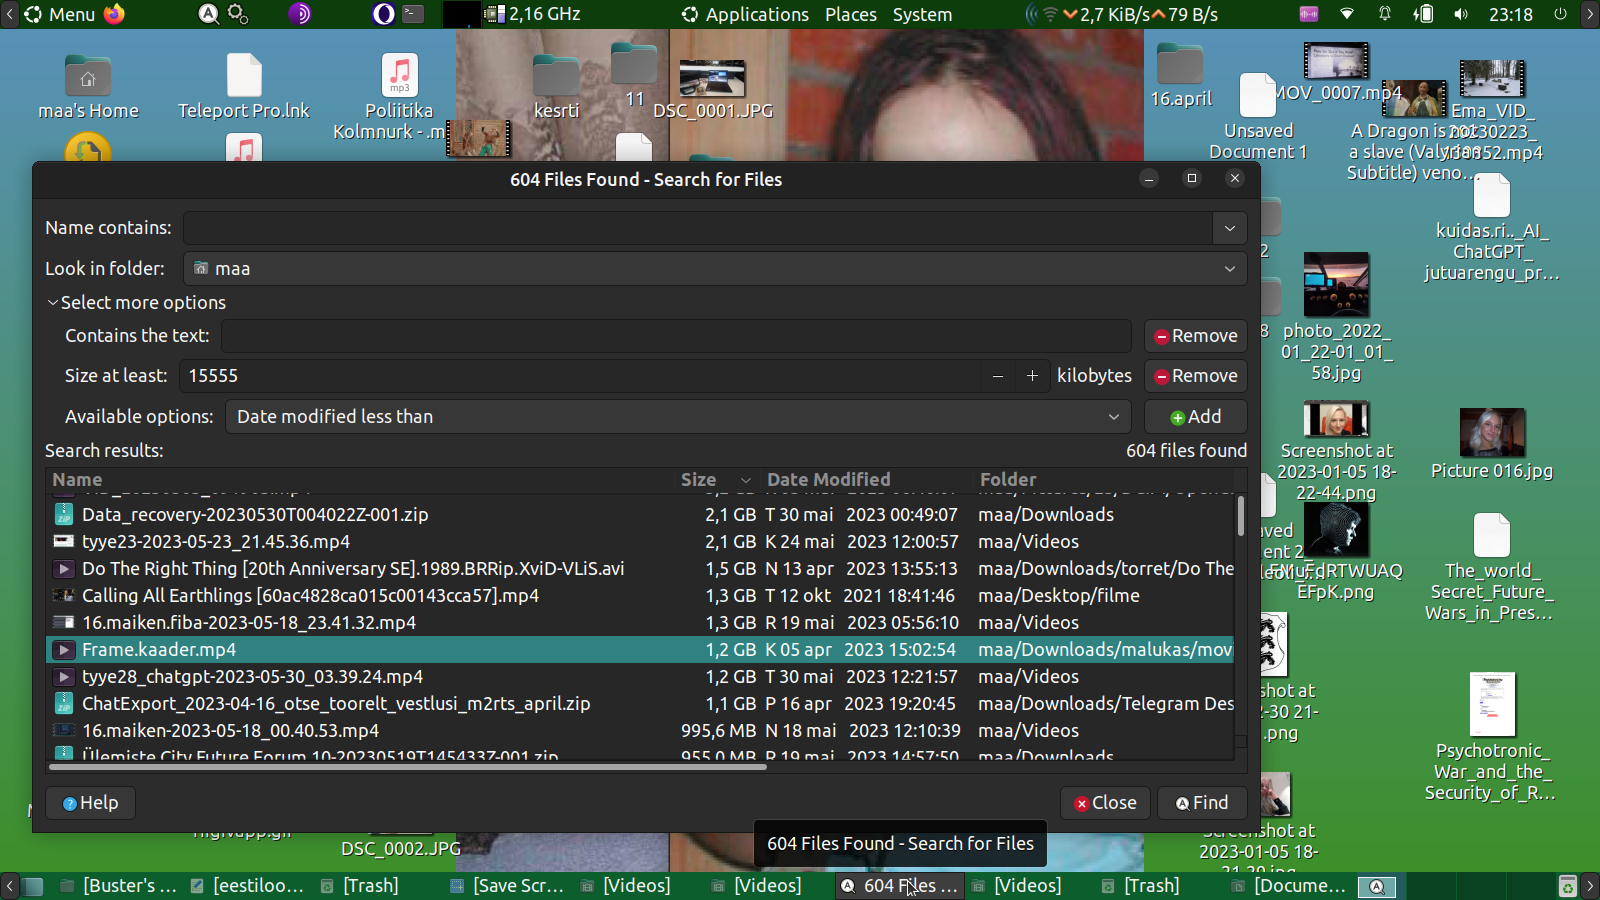Open the notification bell icon in top panel
This screenshot has height=900, width=1600.
[1385, 14]
